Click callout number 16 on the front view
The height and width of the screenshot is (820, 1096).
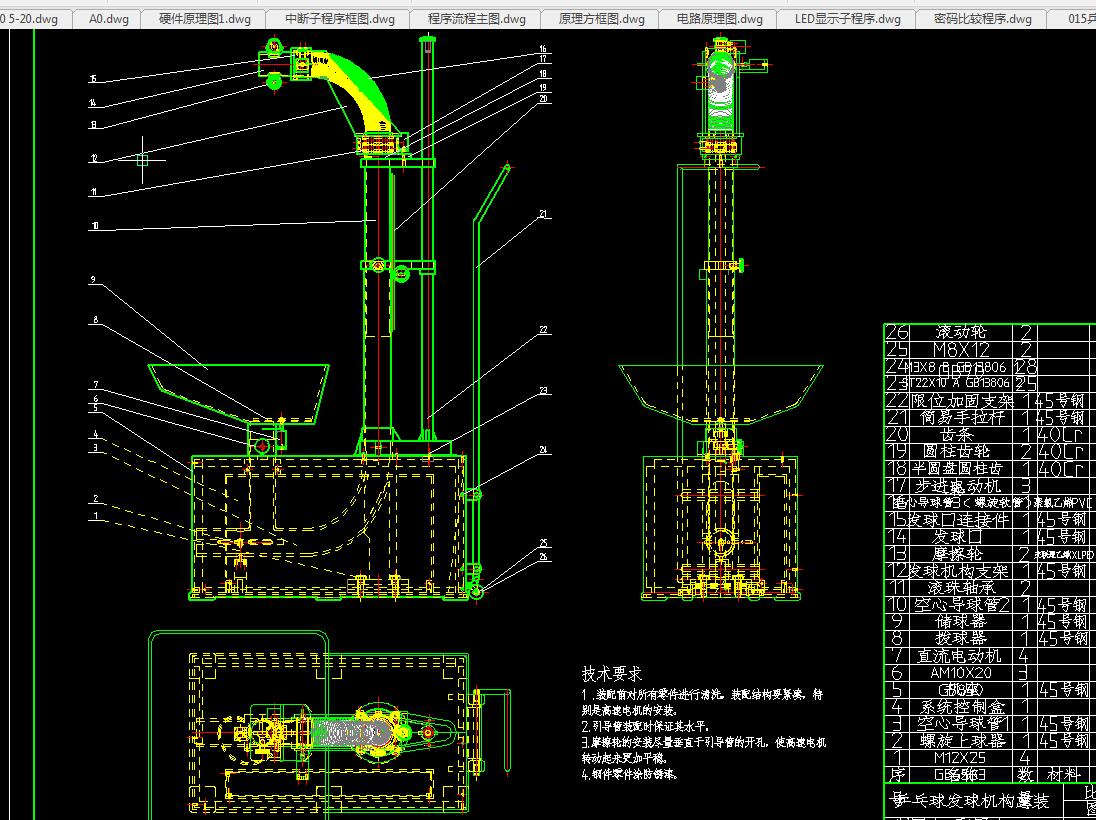[542, 49]
